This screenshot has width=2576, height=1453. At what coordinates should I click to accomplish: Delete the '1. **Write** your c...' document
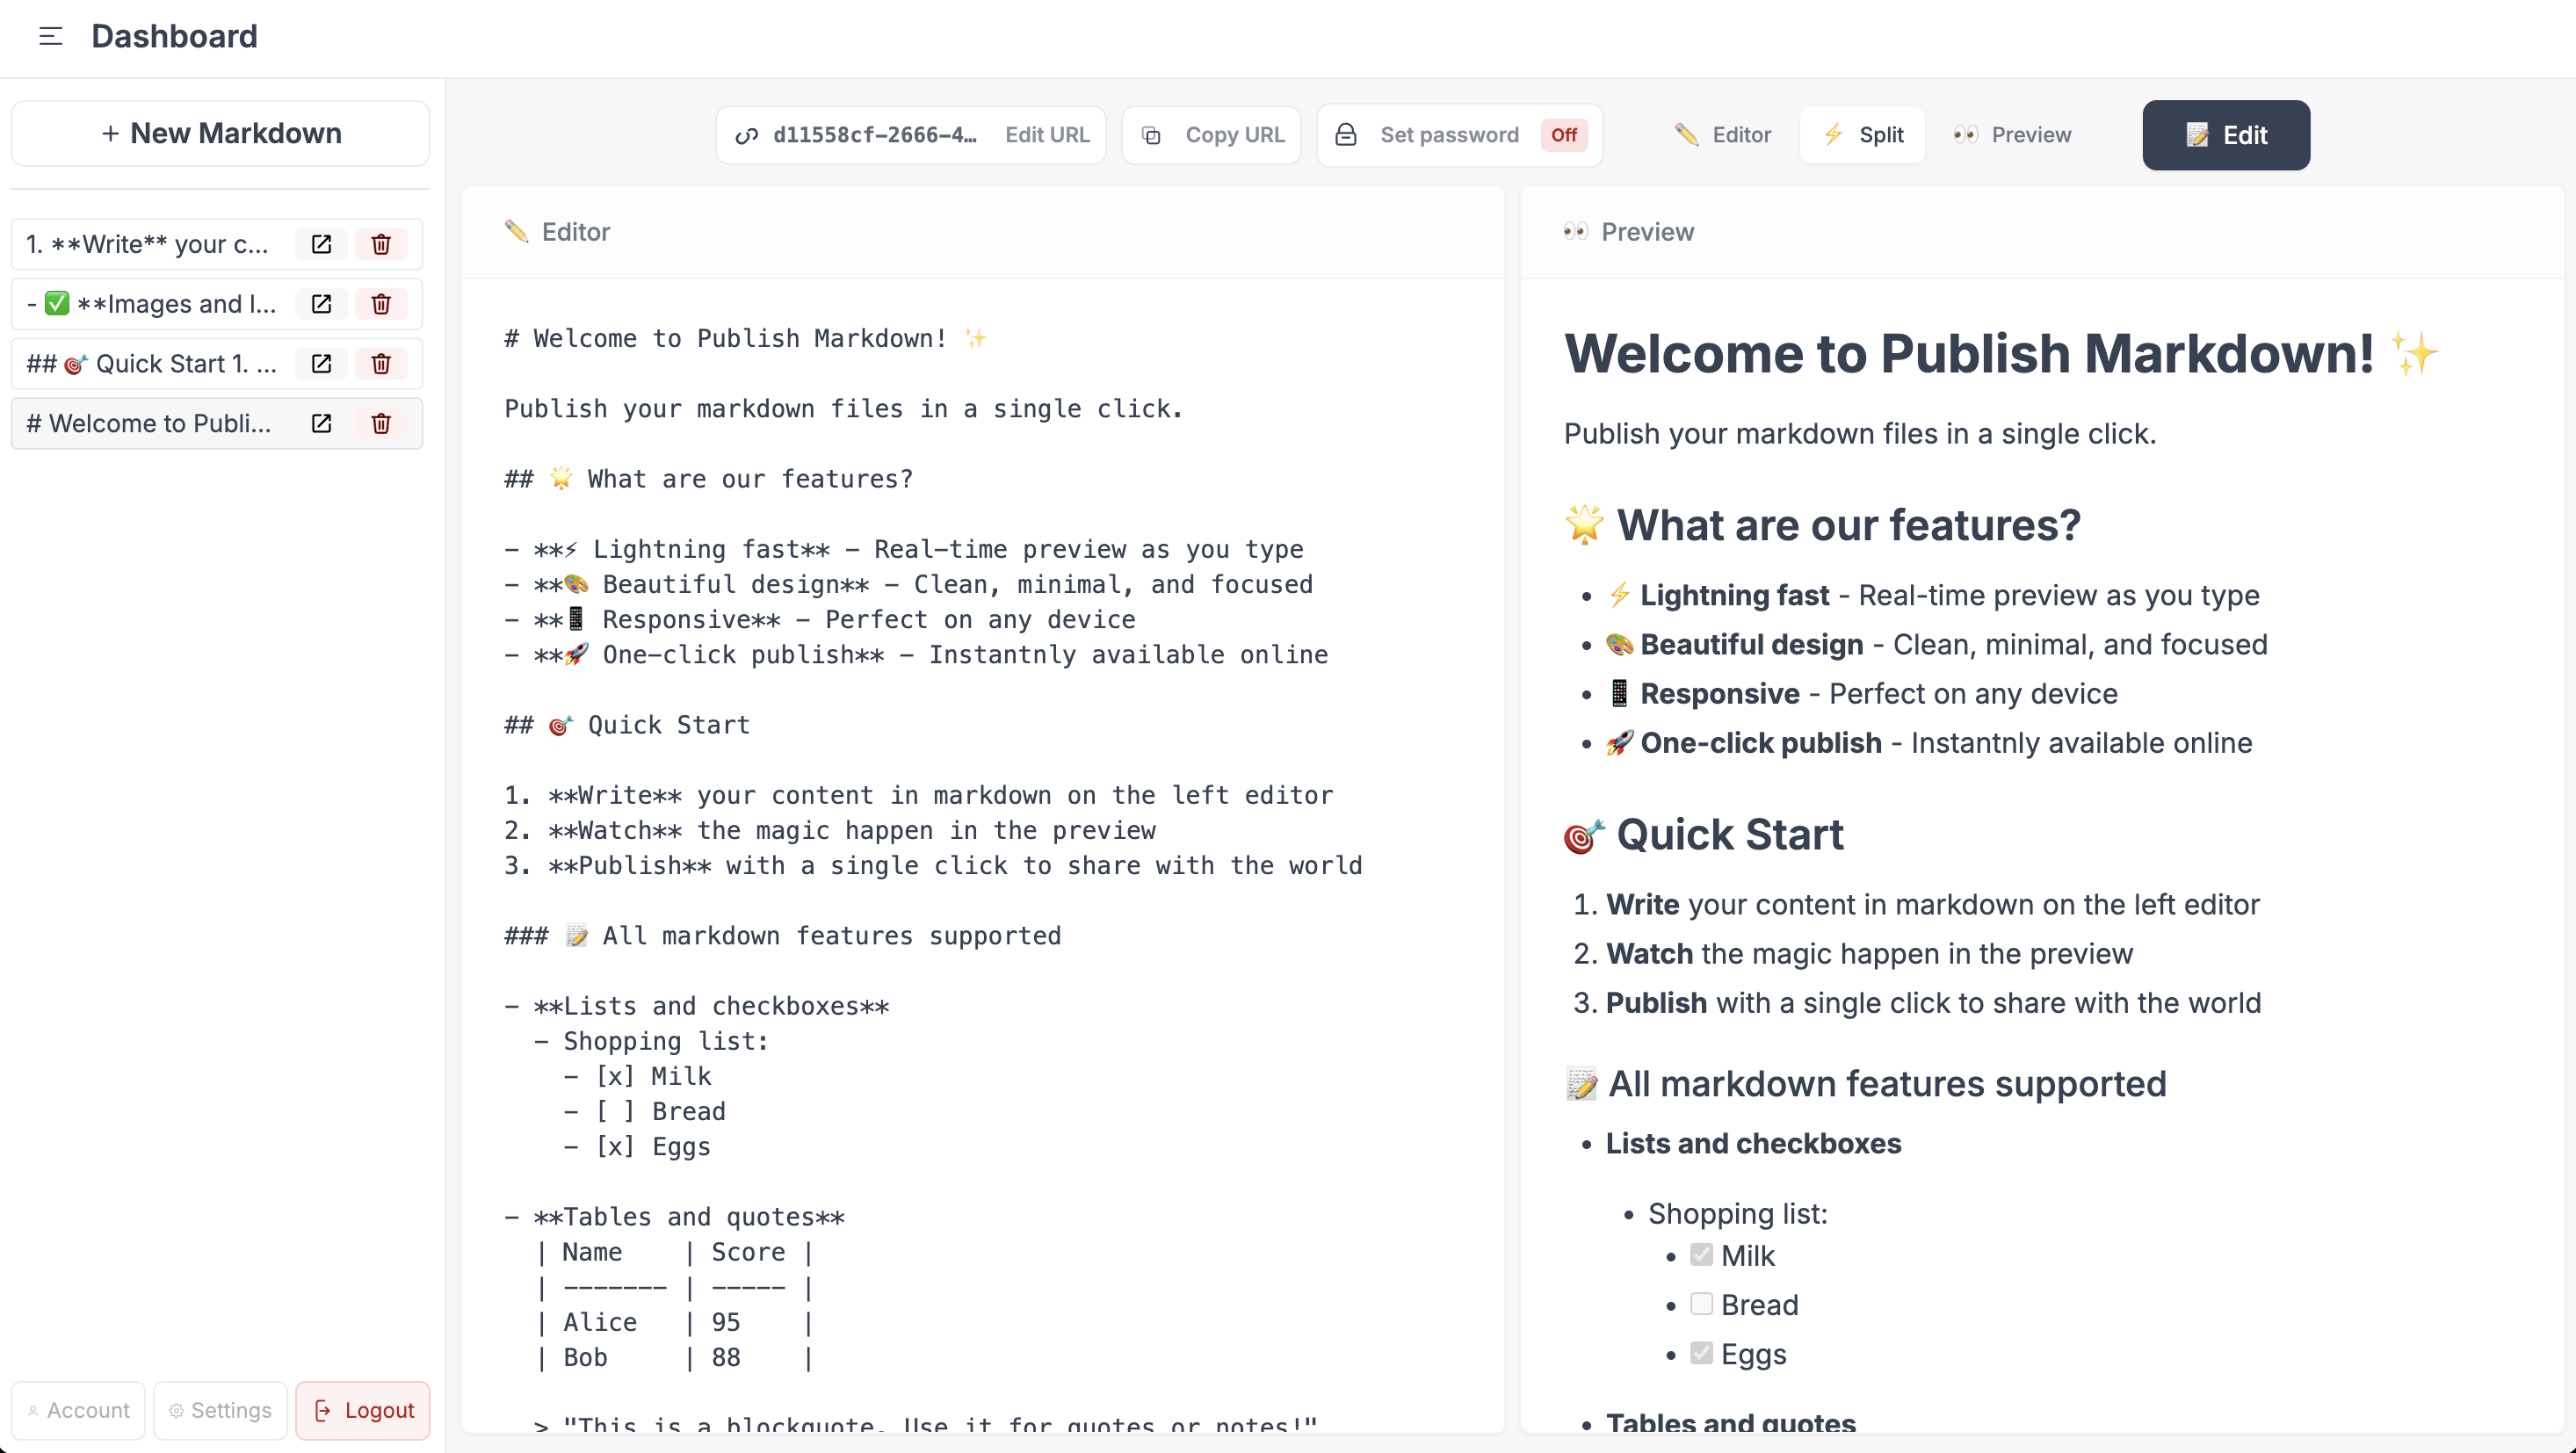(x=381, y=244)
